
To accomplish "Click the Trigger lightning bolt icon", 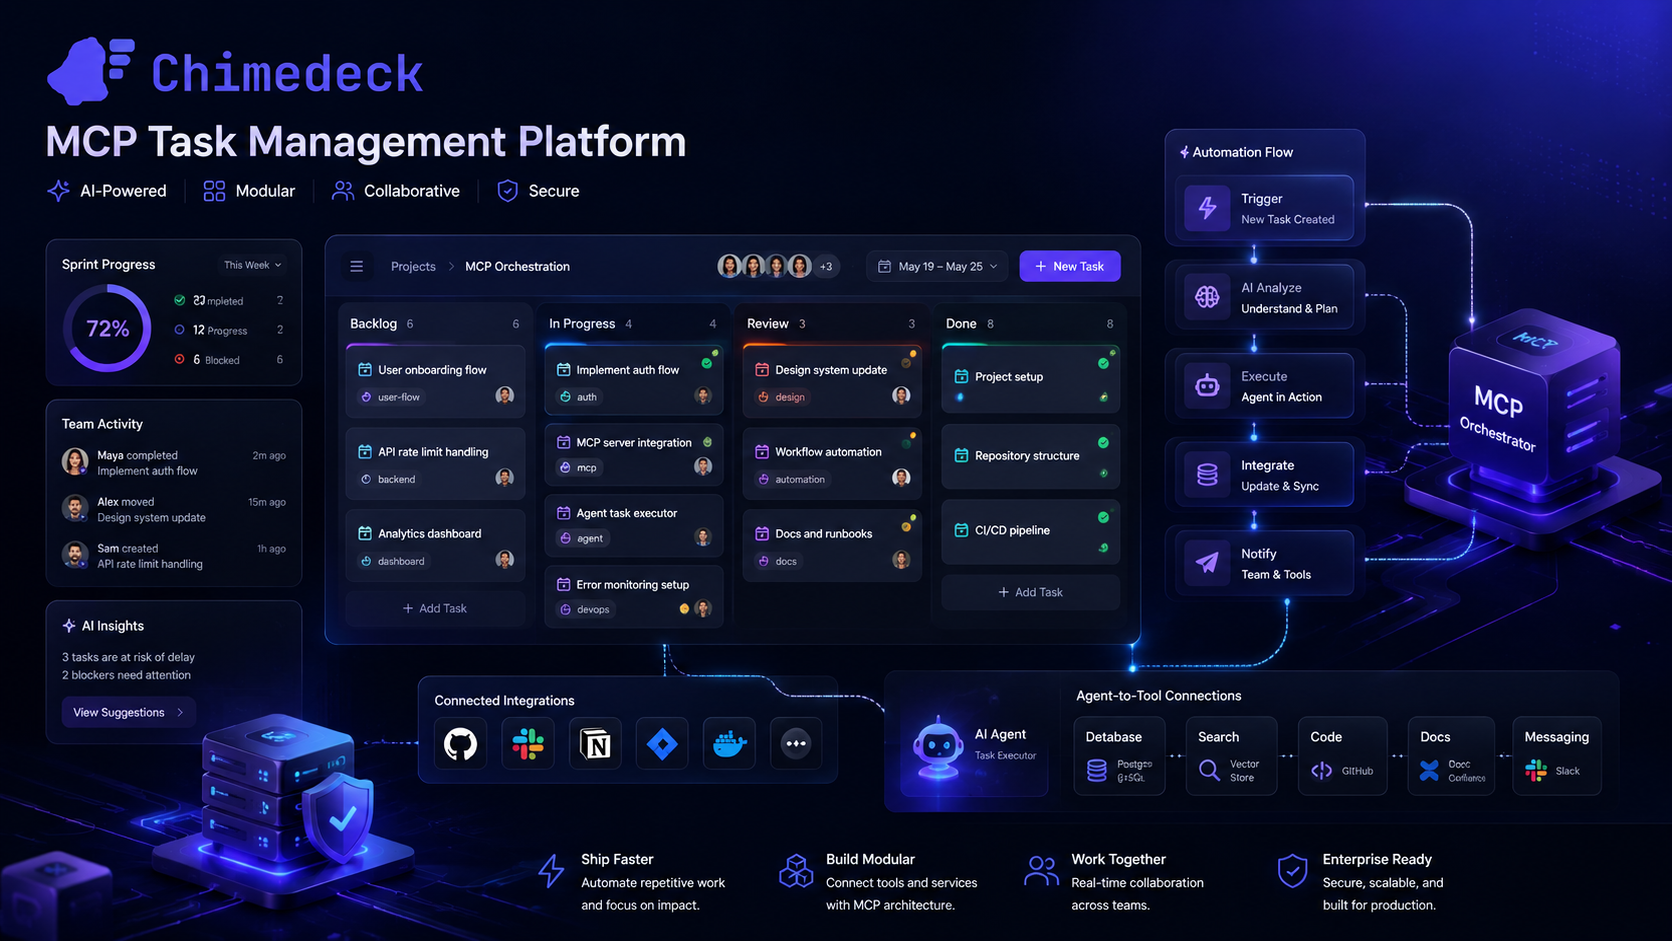I will tap(1207, 208).
